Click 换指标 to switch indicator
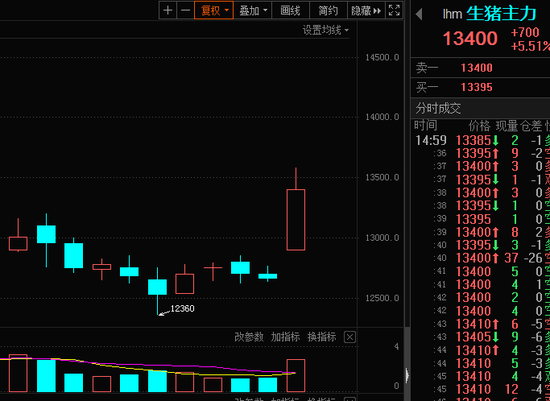This screenshot has width=550, height=401. [322, 337]
